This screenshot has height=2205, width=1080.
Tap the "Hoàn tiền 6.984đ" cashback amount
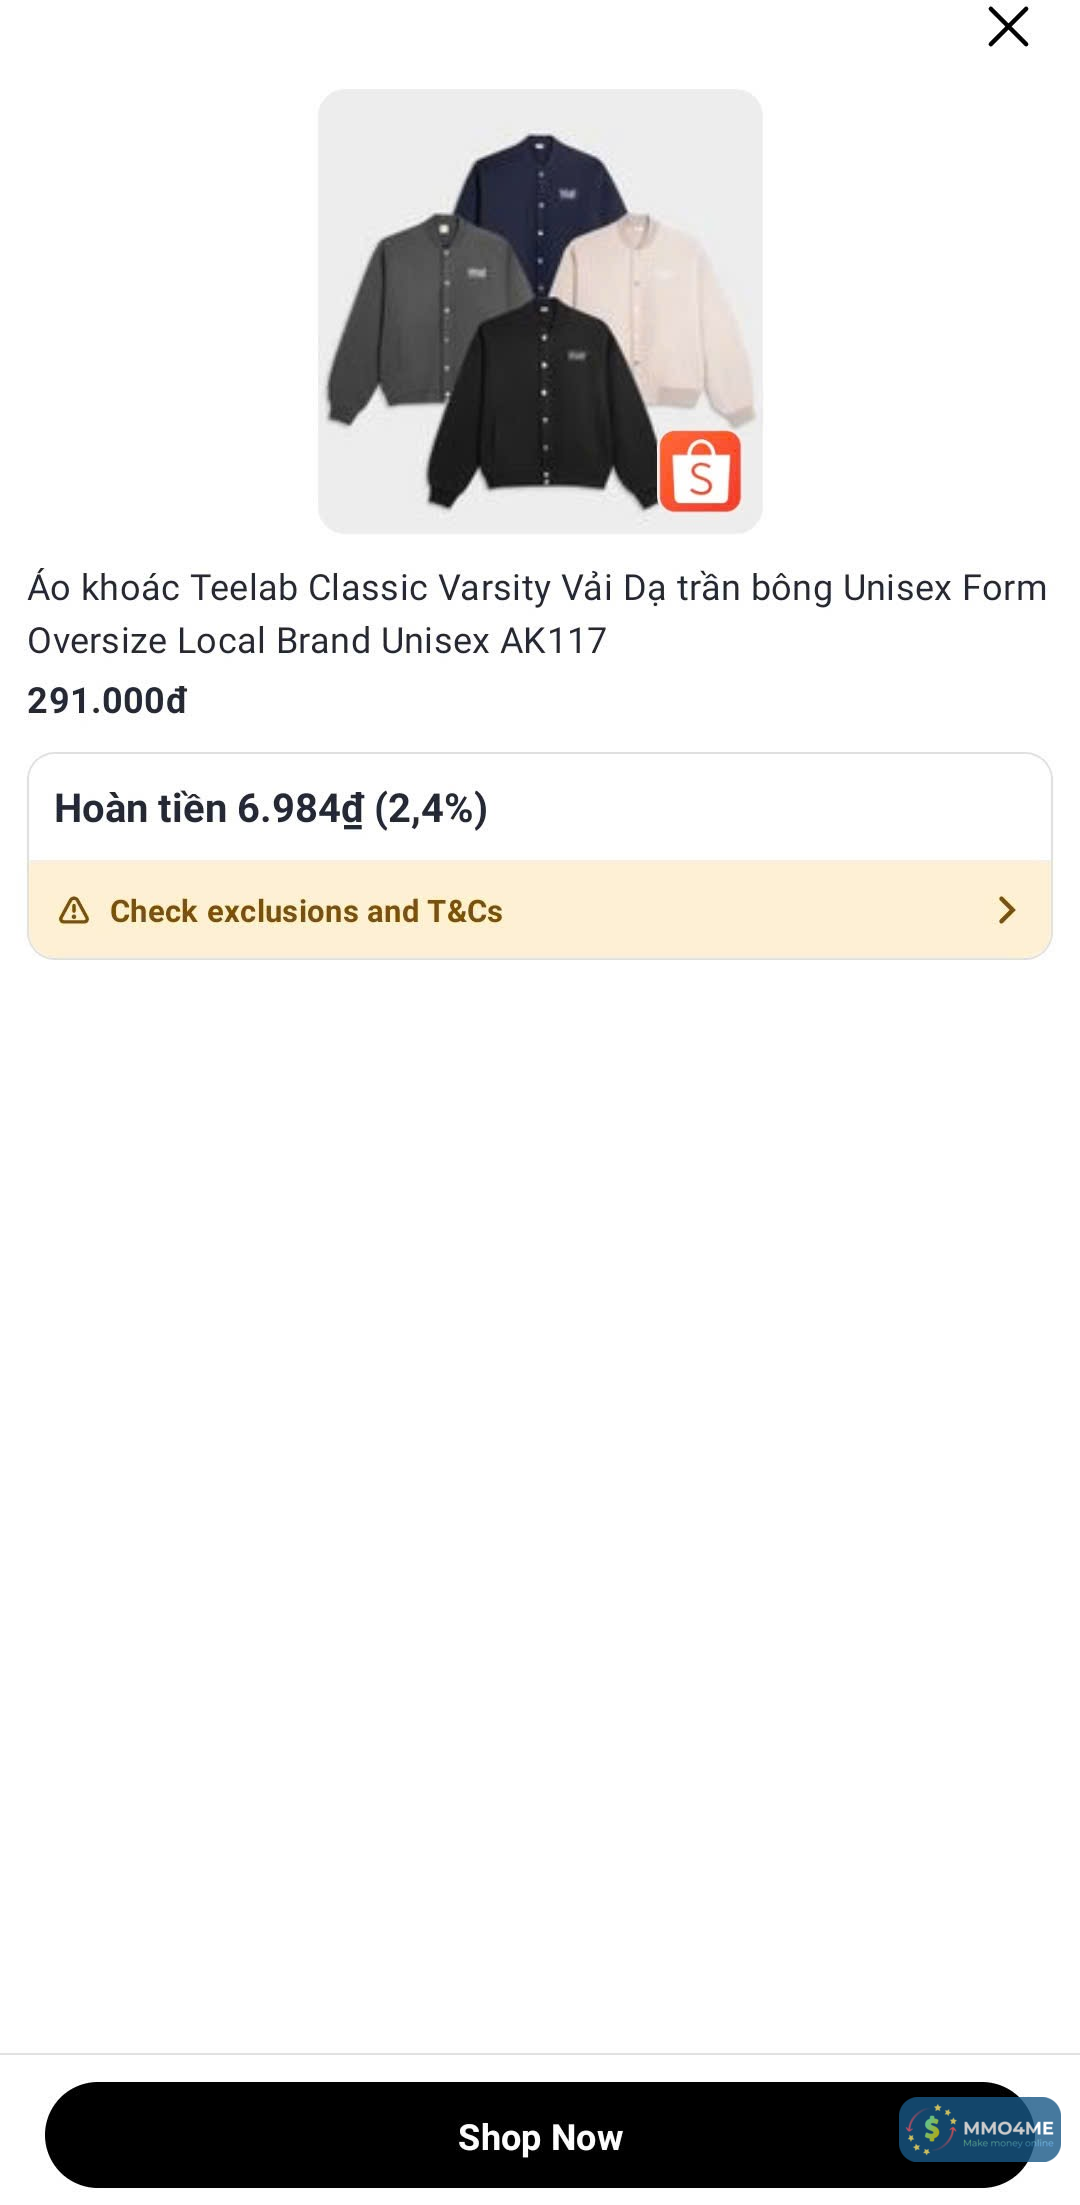point(208,809)
